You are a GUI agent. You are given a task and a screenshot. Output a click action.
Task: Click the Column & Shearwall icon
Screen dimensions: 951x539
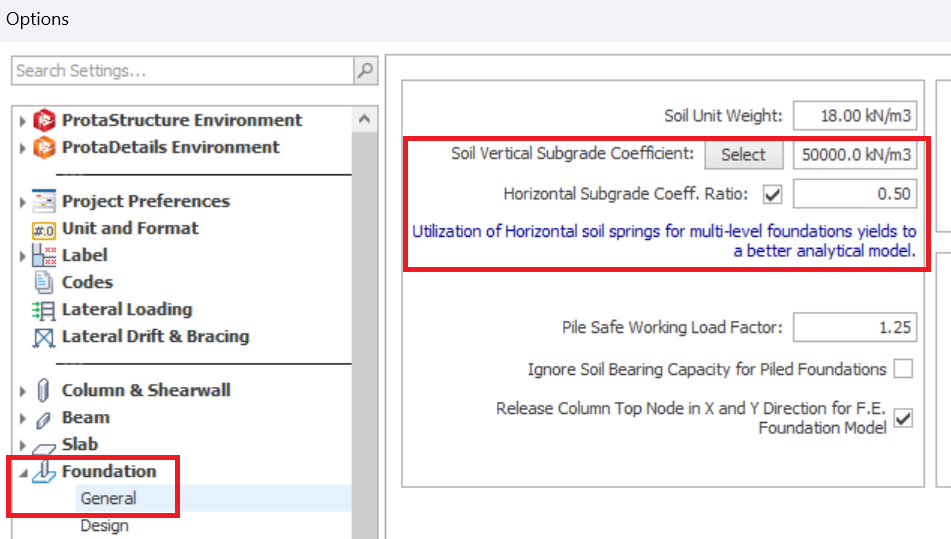[x=45, y=391]
